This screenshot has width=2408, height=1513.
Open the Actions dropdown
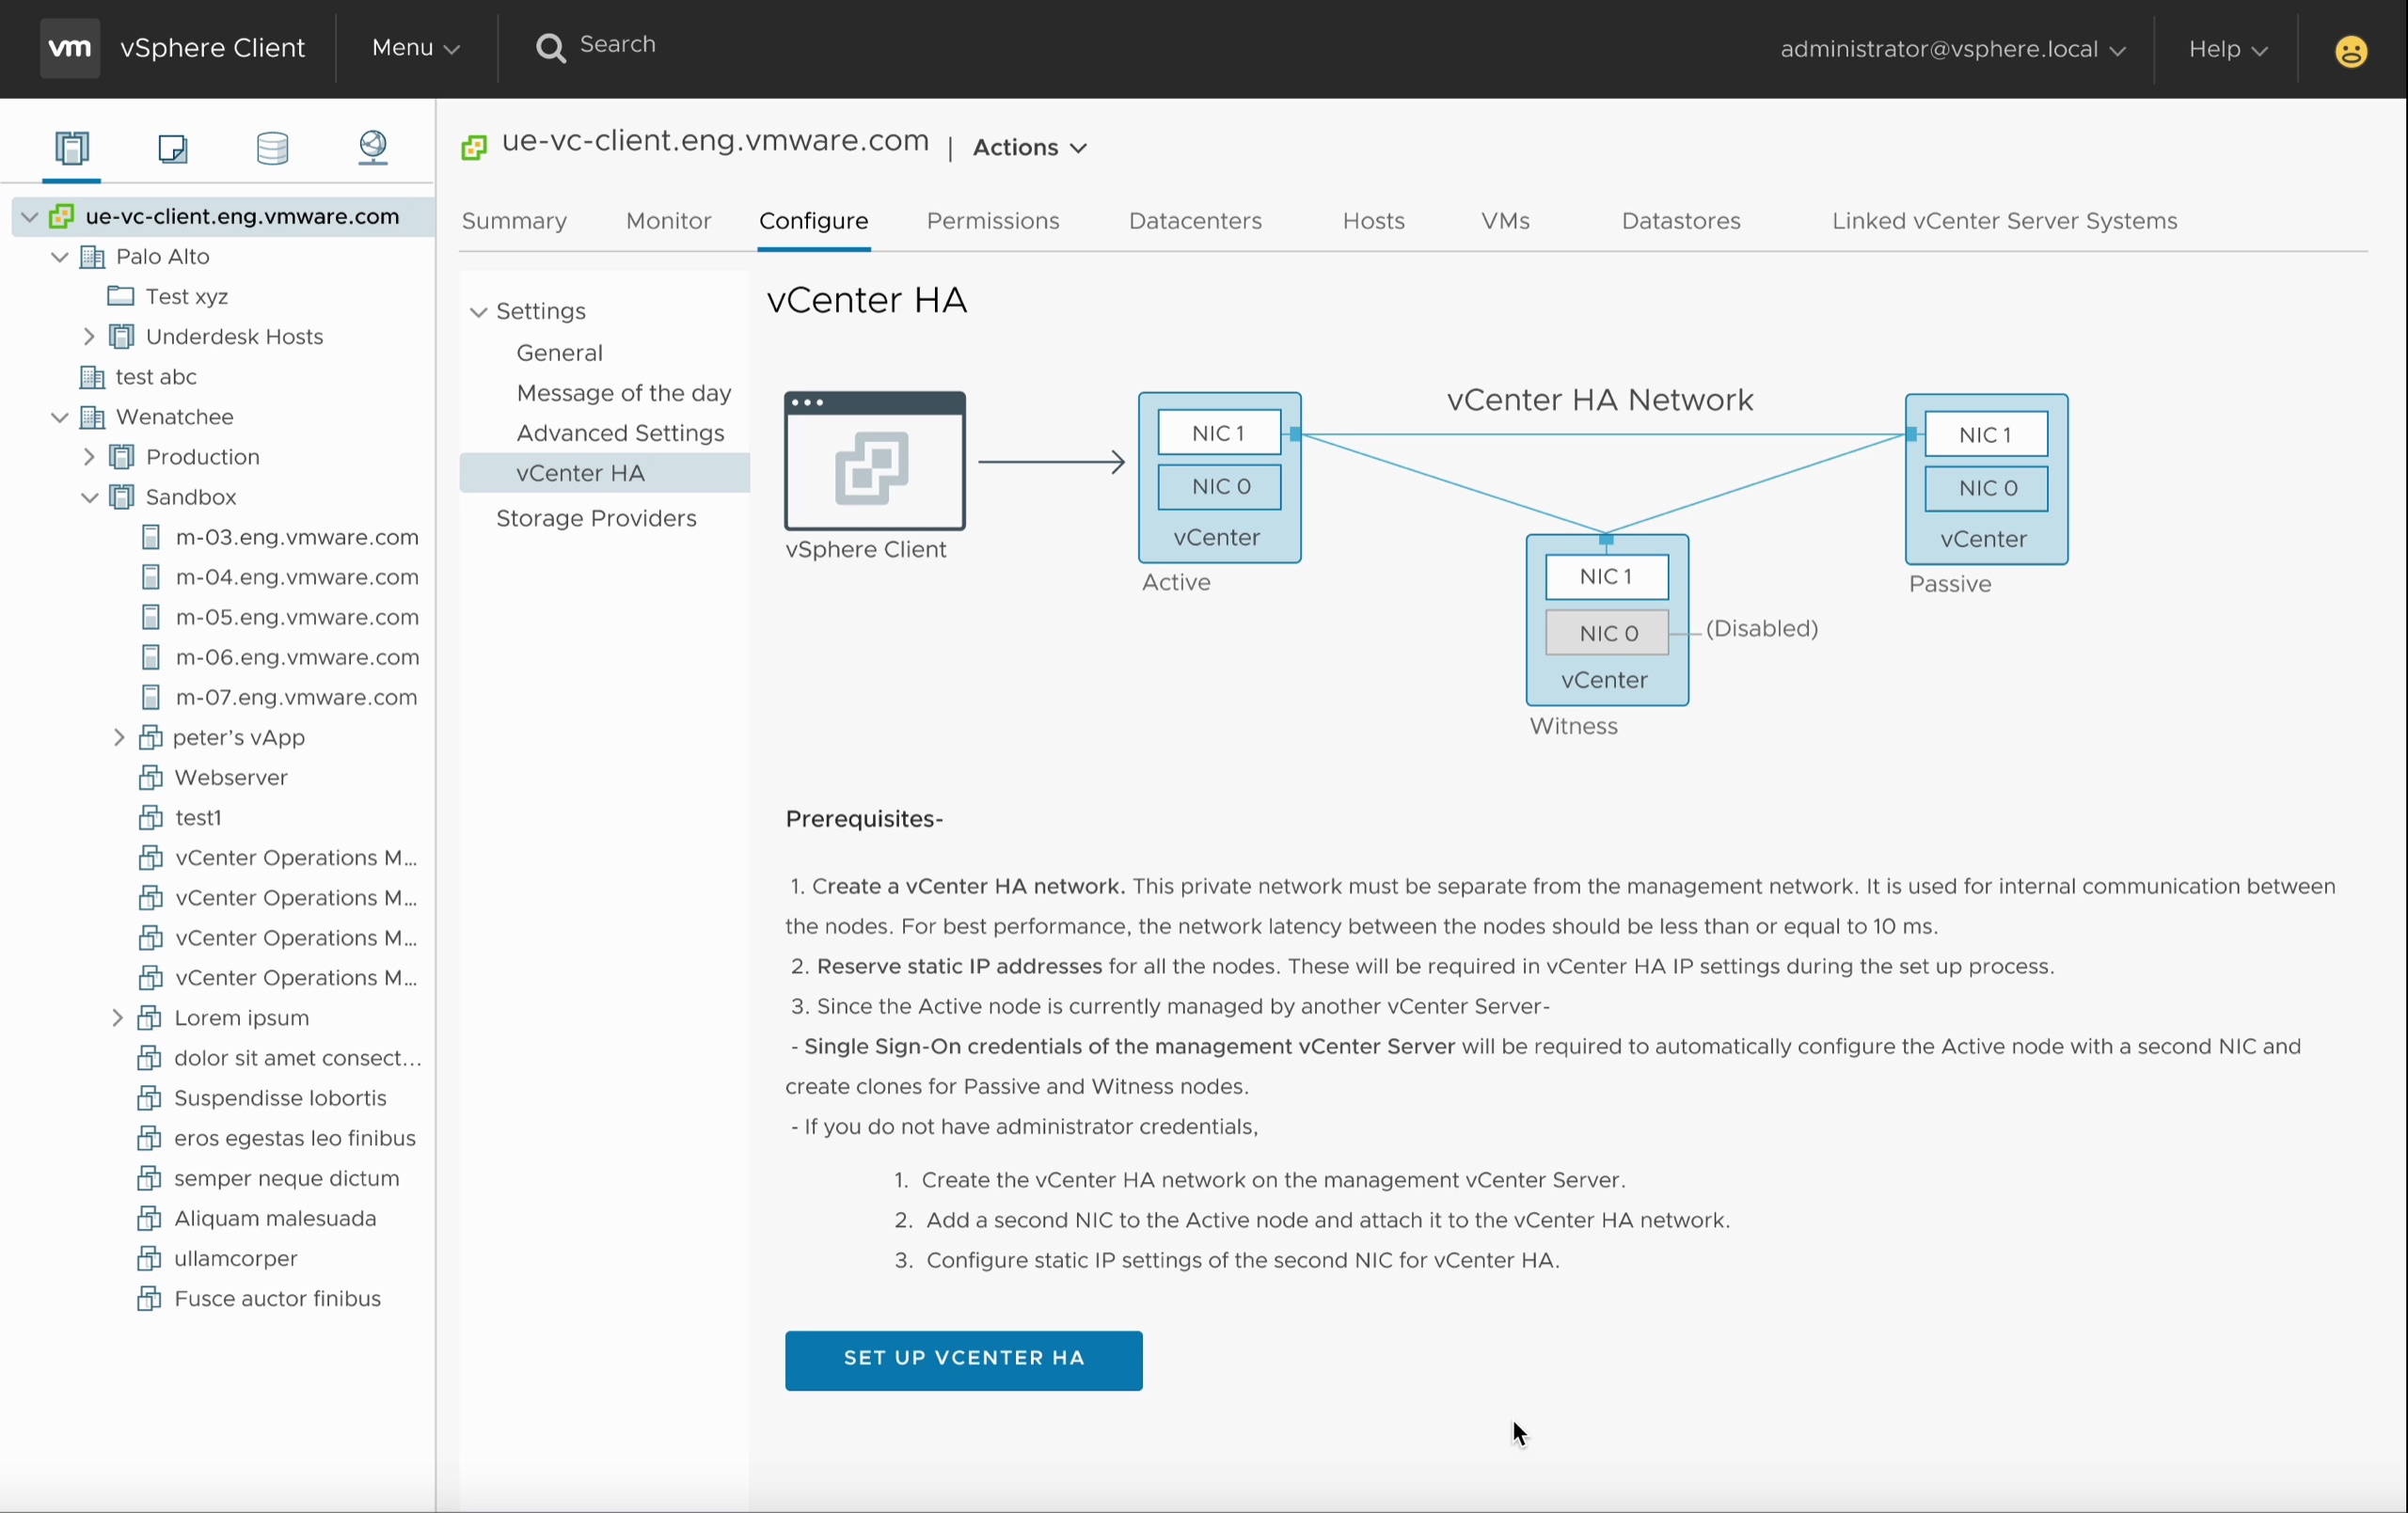(1030, 147)
